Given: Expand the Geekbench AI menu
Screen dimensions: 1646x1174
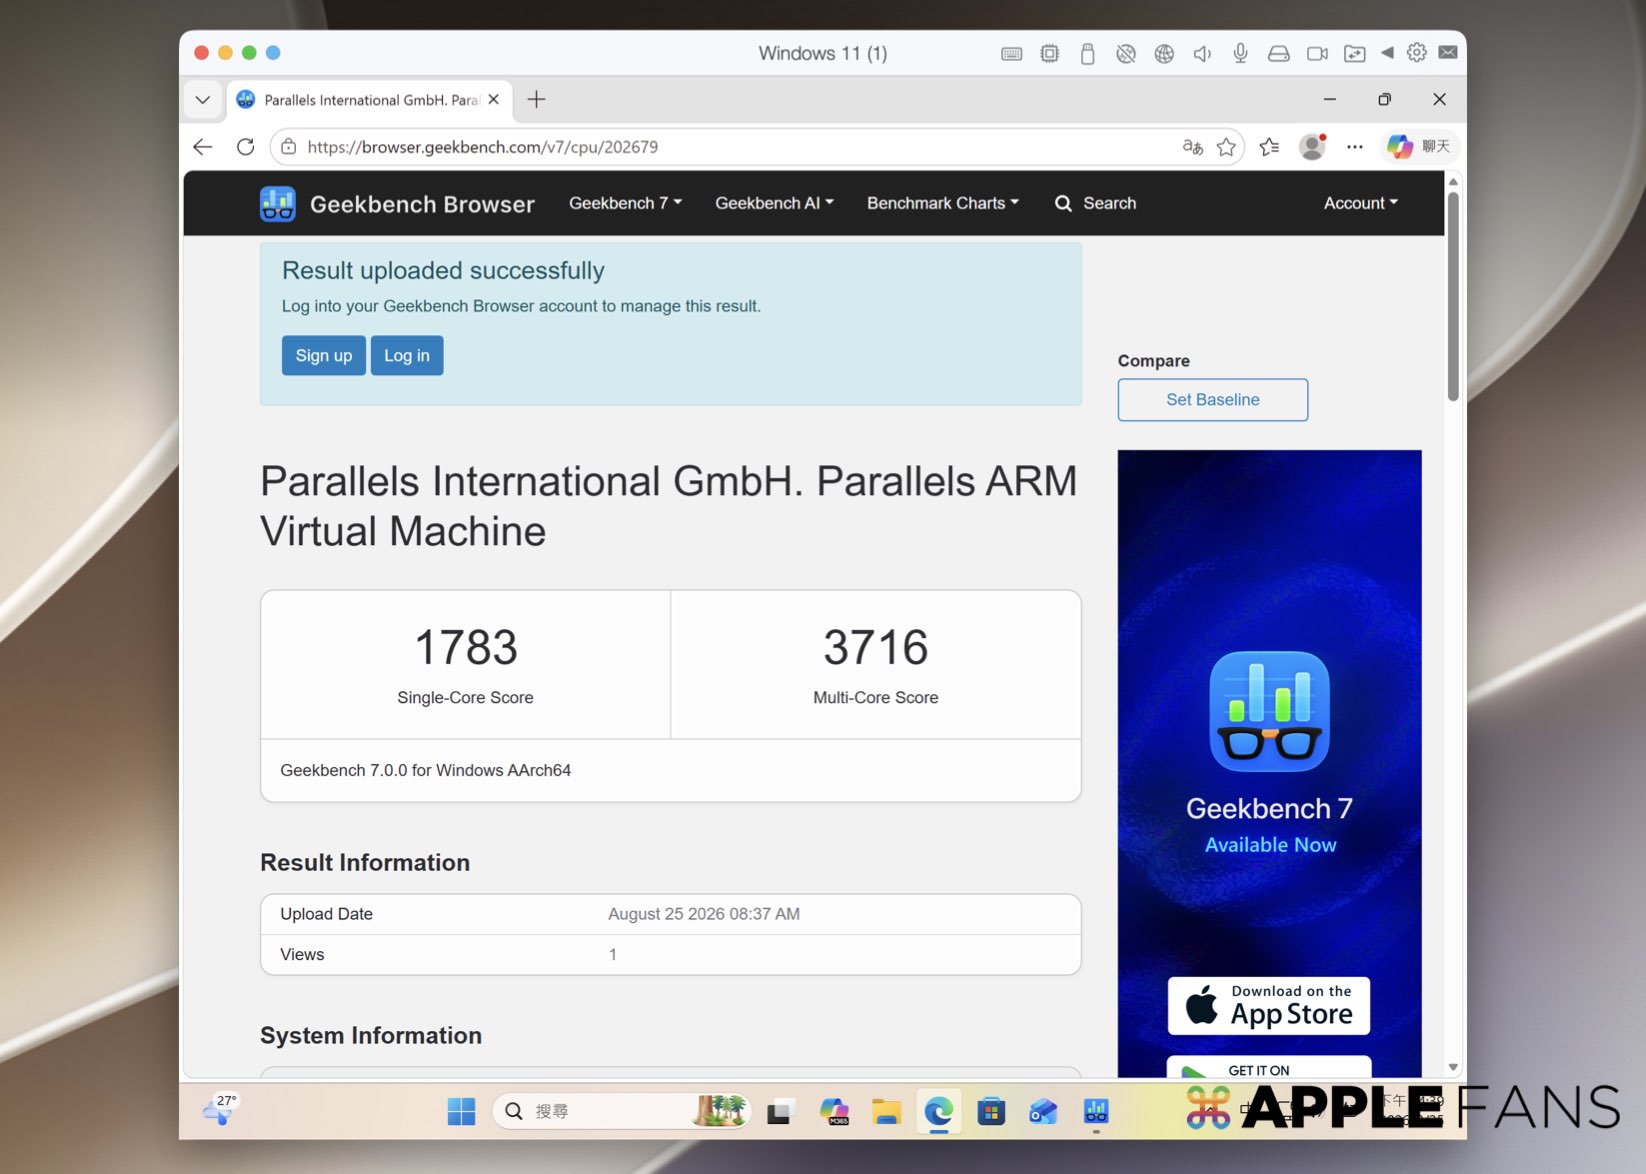Looking at the screenshot, I should (x=774, y=203).
